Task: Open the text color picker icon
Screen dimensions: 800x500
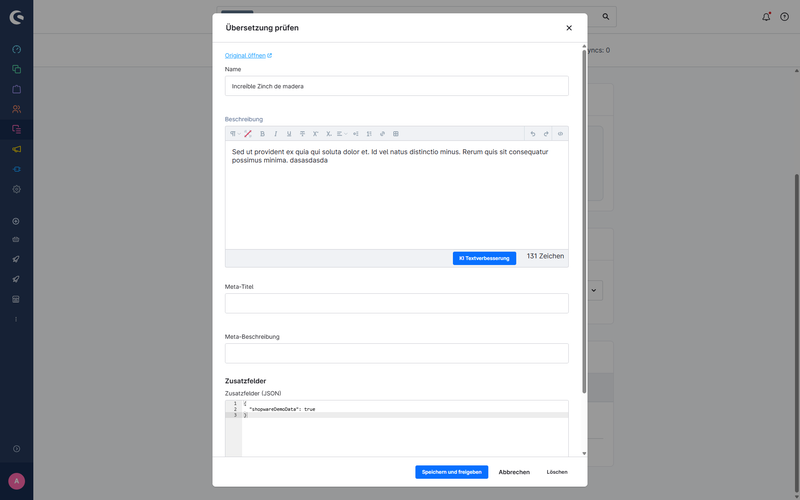Action: pyautogui.click(x=248, y=134)
